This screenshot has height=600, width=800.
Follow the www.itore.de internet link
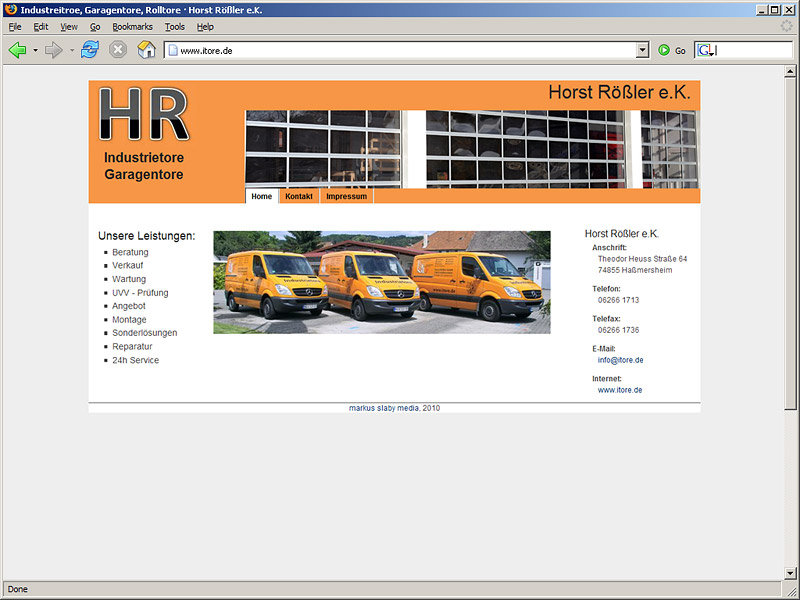pos(620,390)
